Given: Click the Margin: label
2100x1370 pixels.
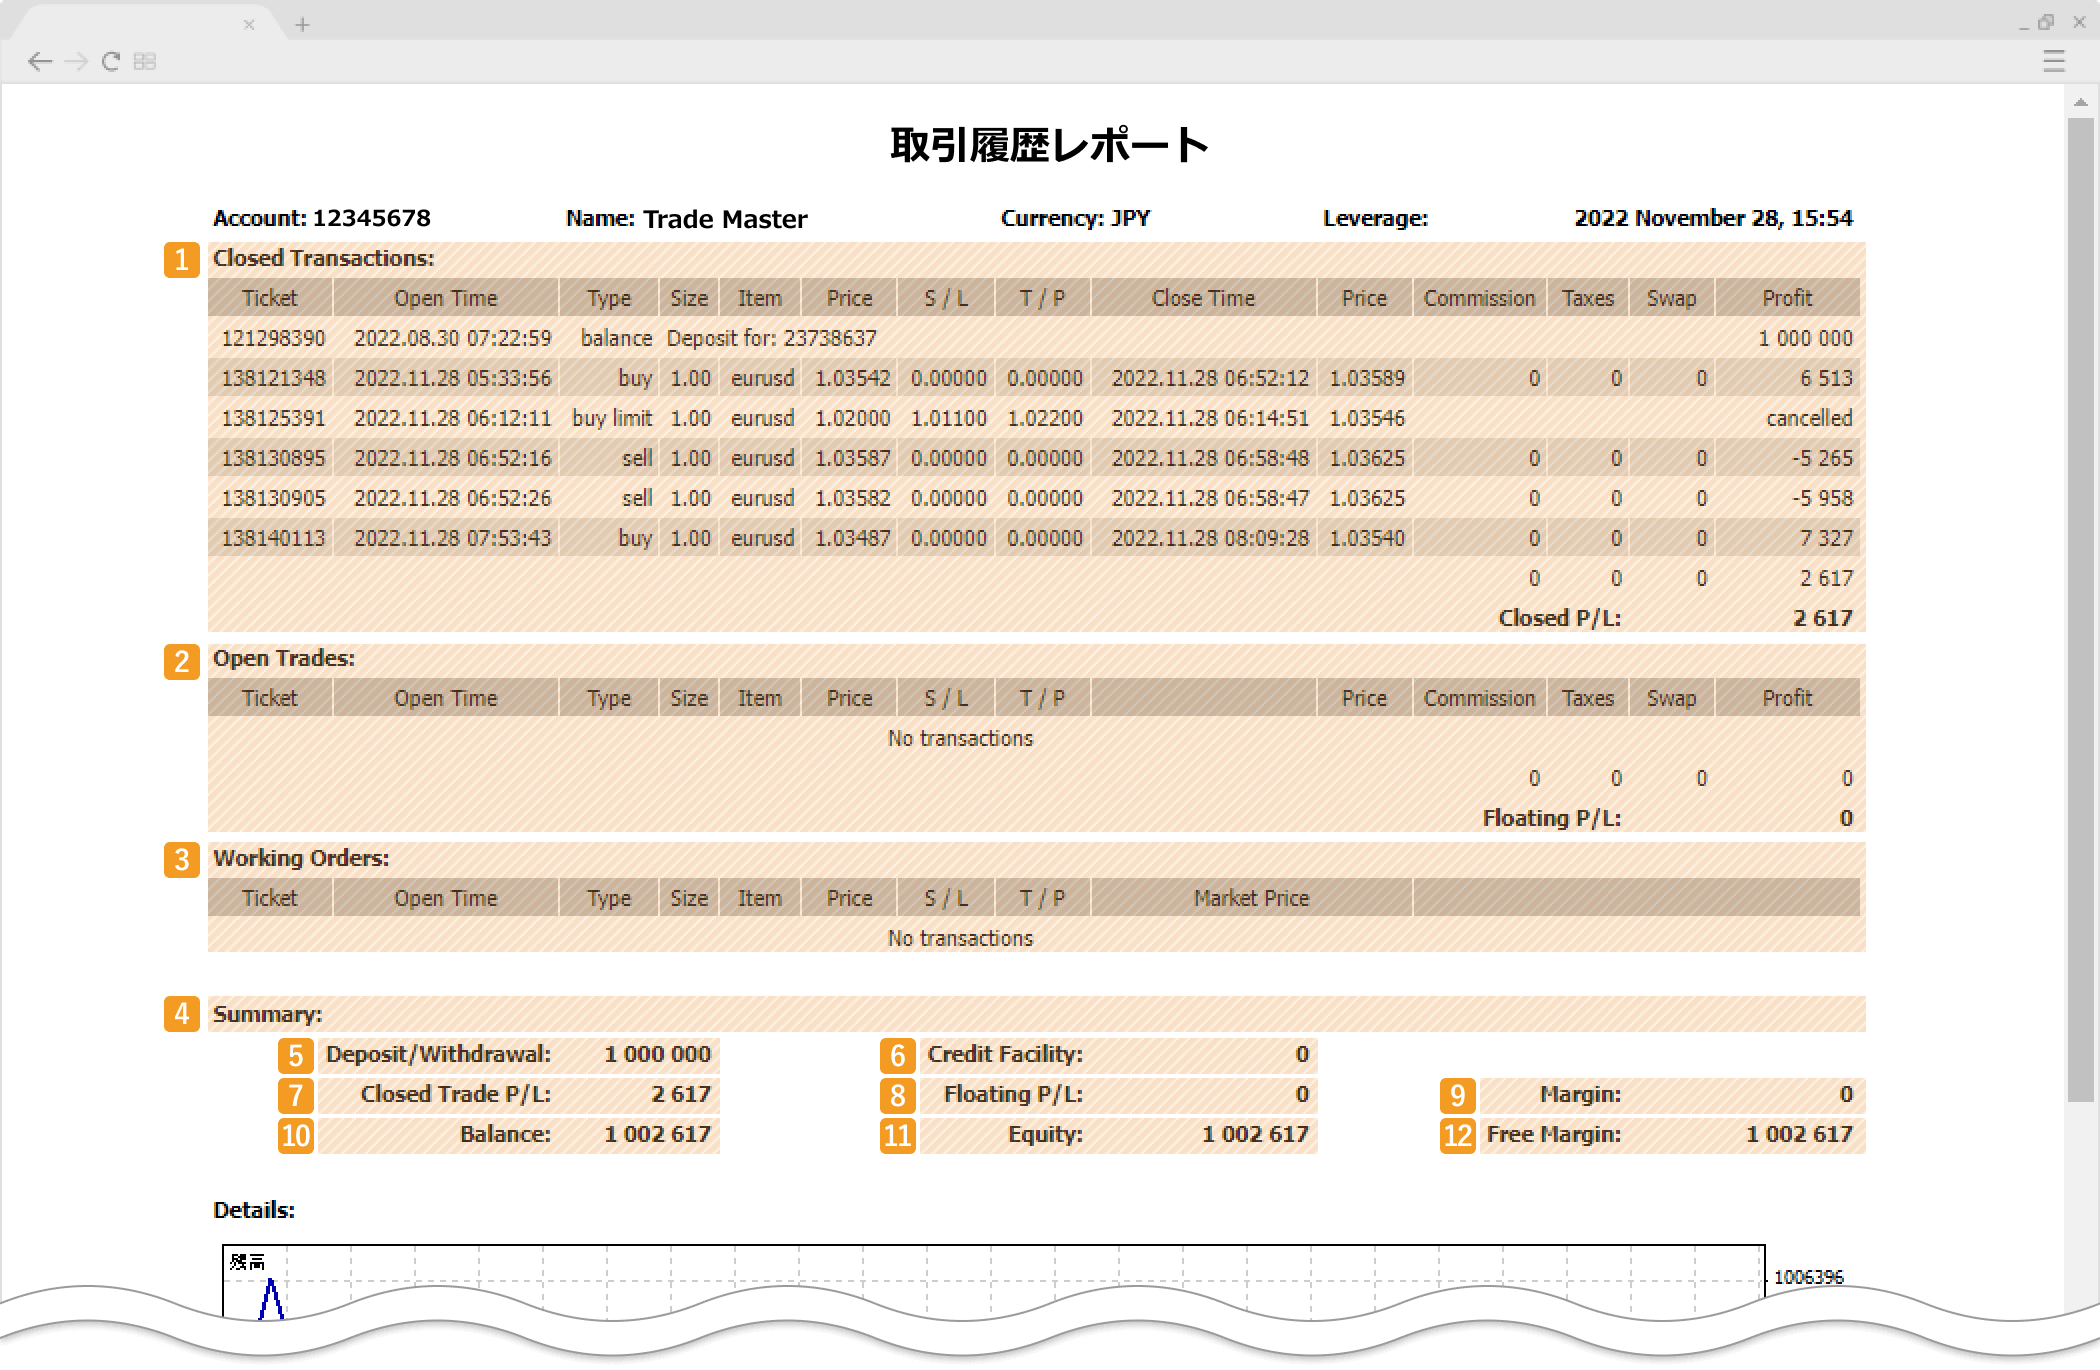Looking at the screenshot, I should click(1580, 1094).
